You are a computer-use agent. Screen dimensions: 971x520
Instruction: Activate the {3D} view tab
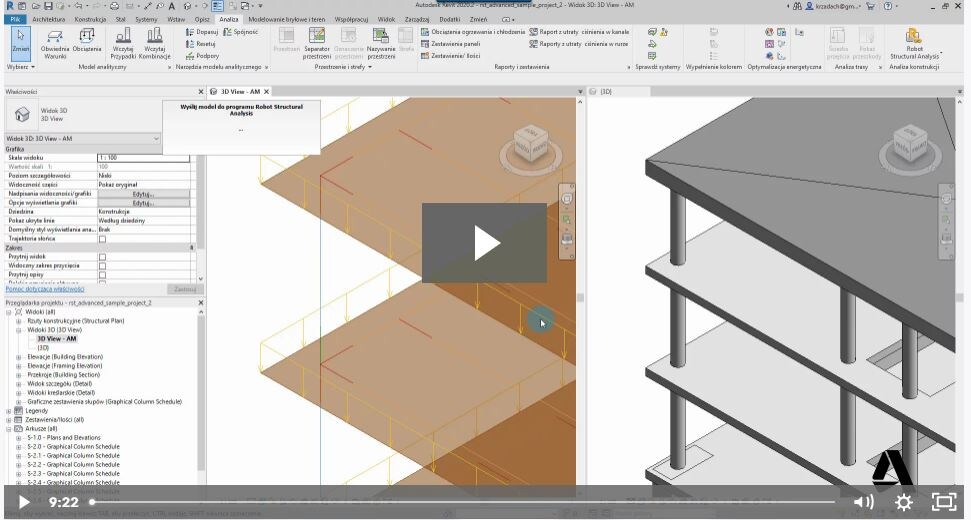point(606,92)
